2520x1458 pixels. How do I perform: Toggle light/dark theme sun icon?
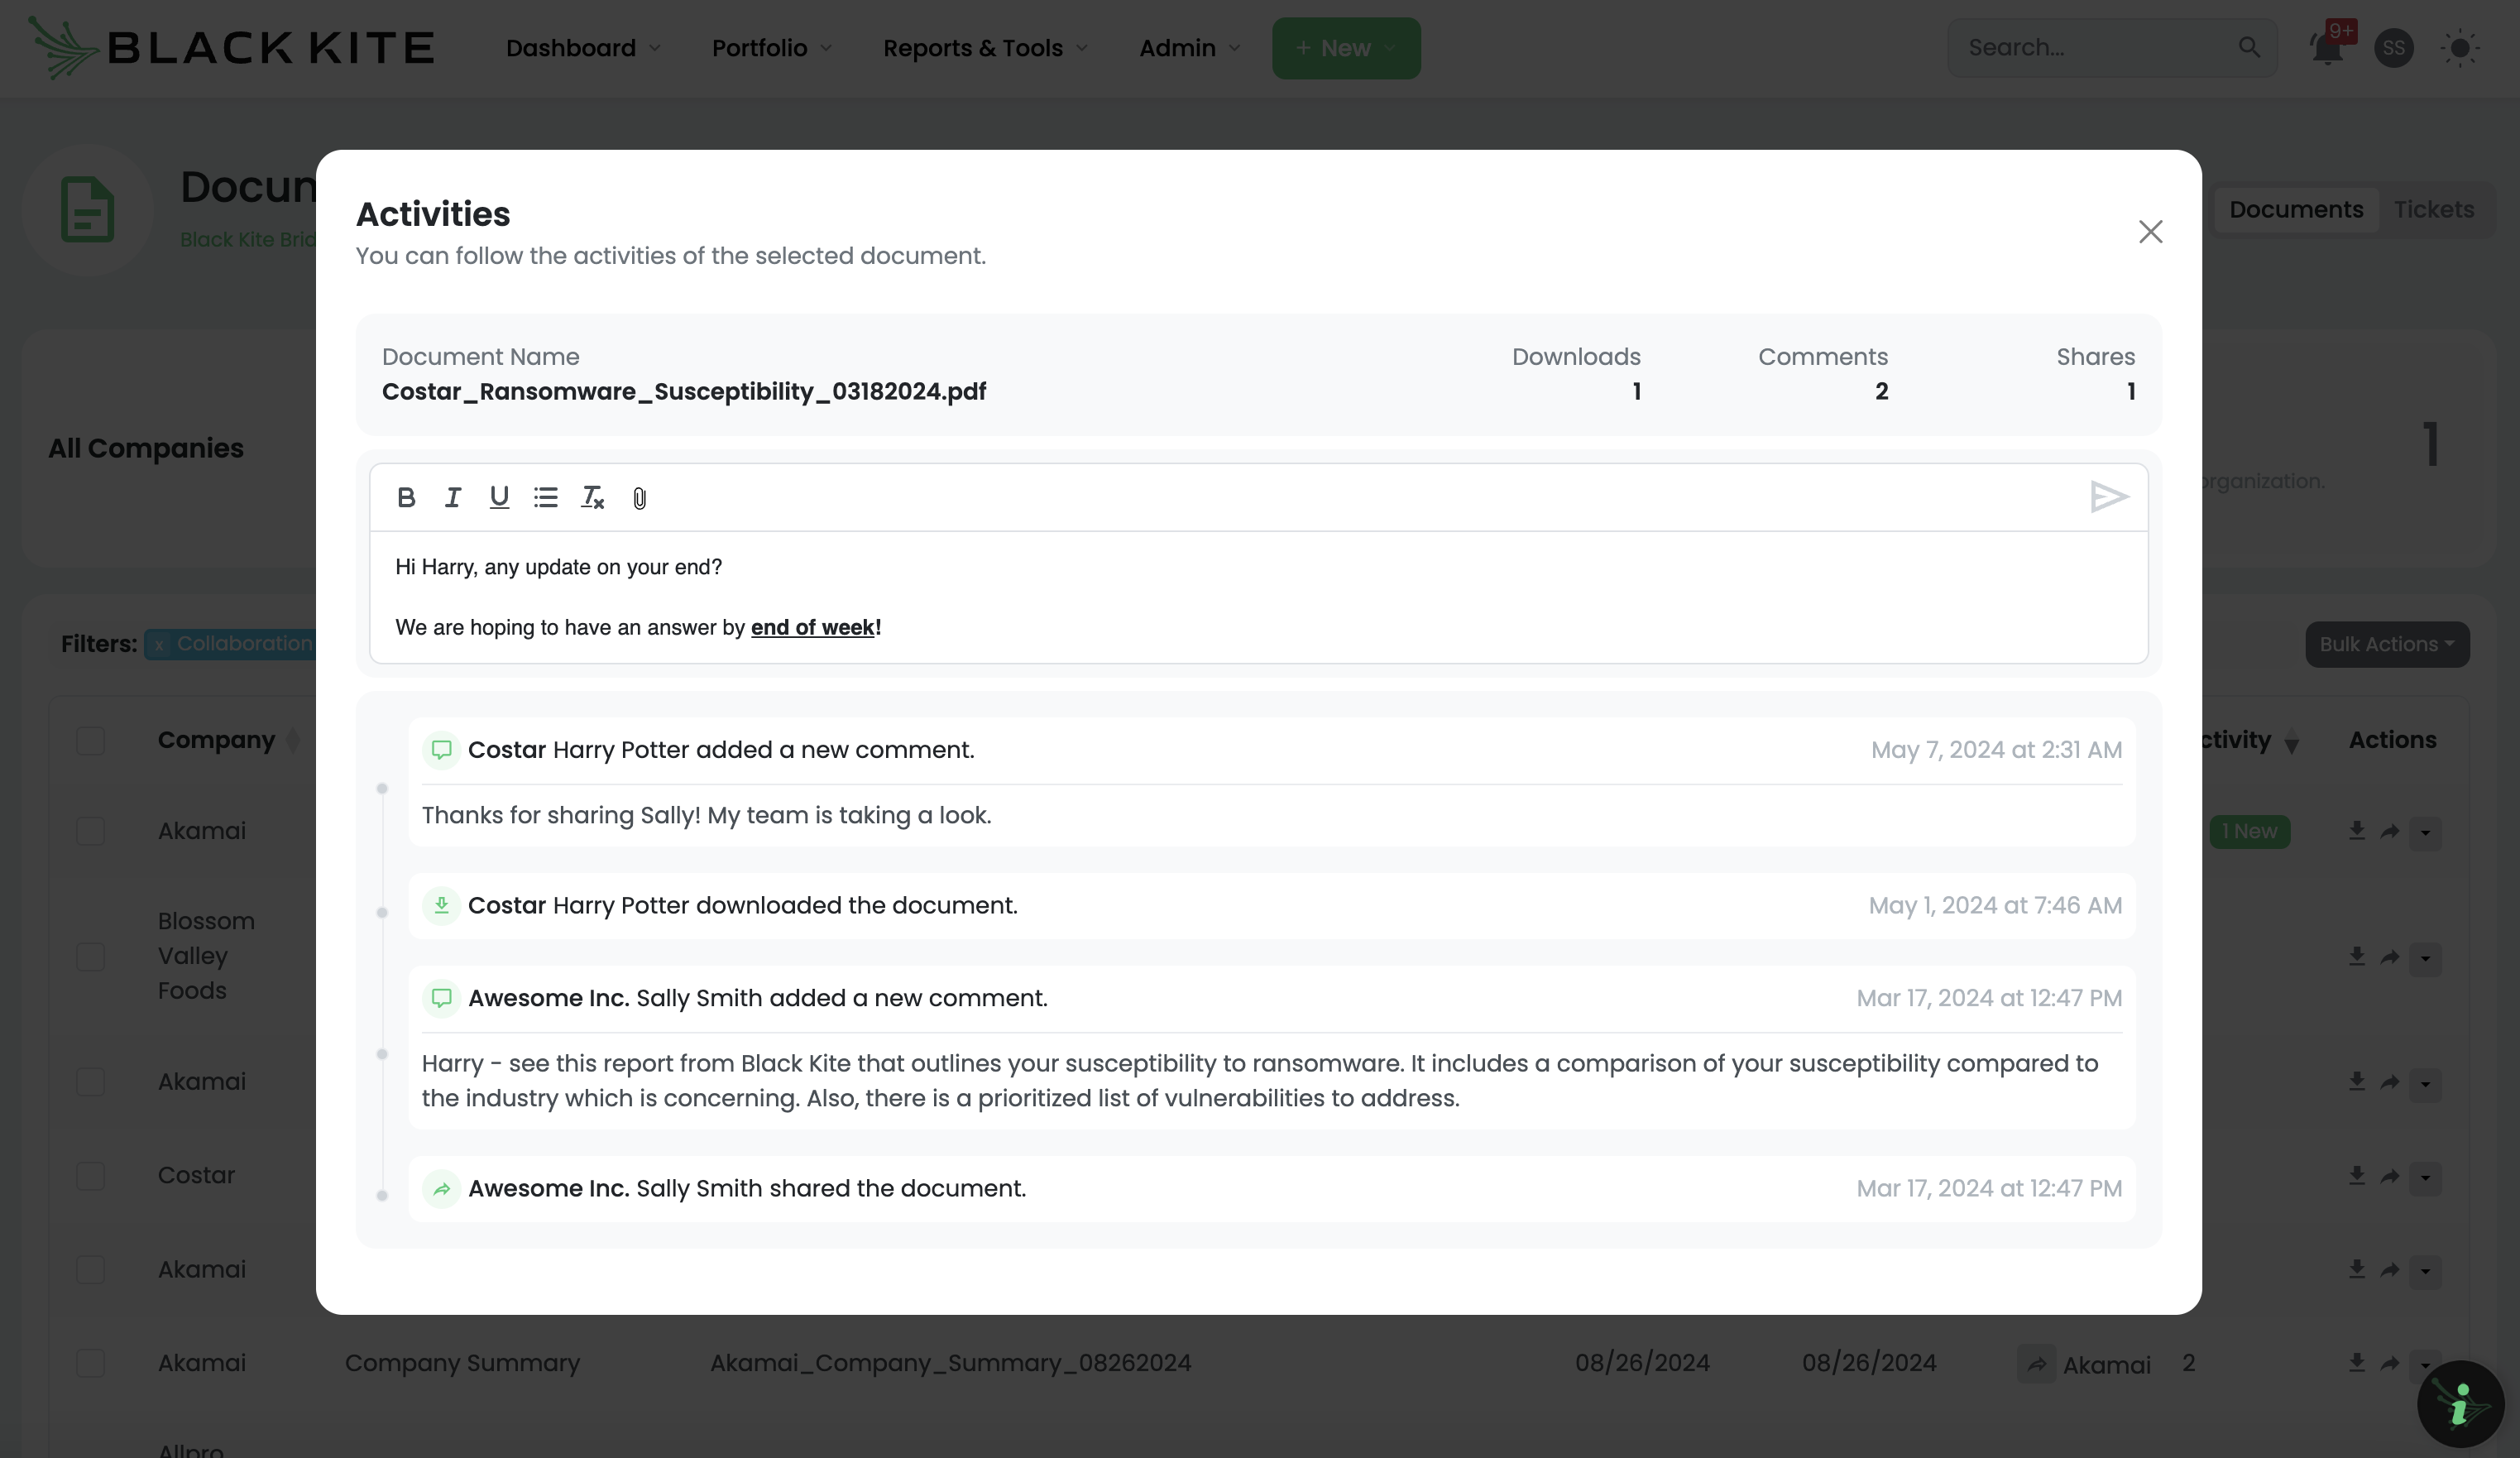2460,48
